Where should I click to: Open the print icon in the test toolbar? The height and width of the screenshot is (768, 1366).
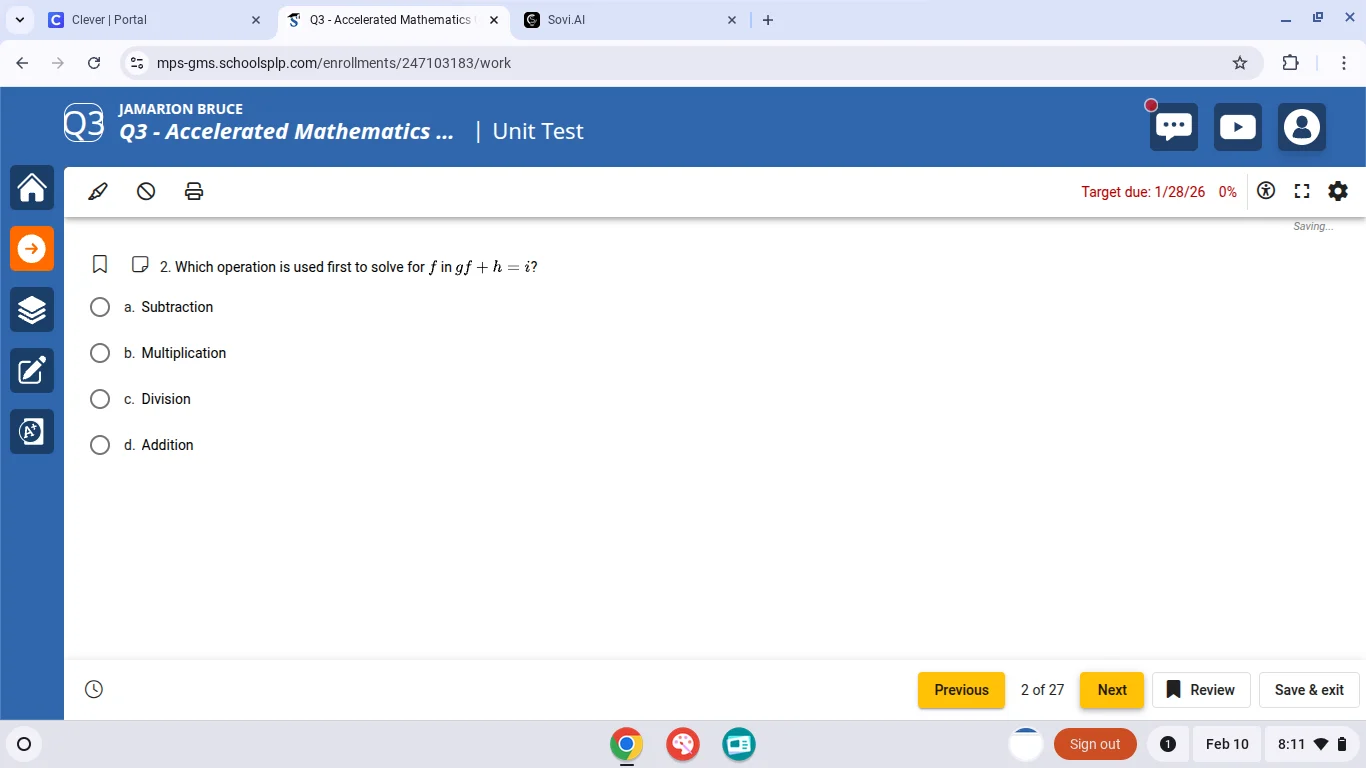(193, 191)
